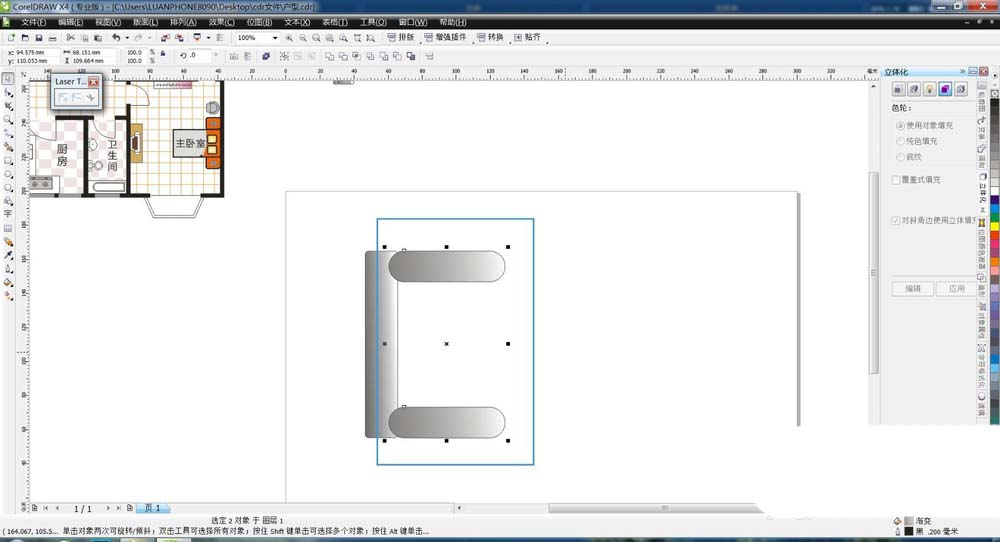Open the 视图(V) menu
Screen dimensions: 1000x542
point(108,22)
